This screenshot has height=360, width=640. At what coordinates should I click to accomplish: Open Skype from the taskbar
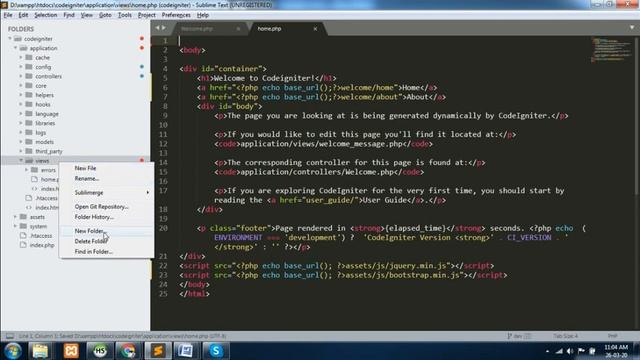(216, 351)
